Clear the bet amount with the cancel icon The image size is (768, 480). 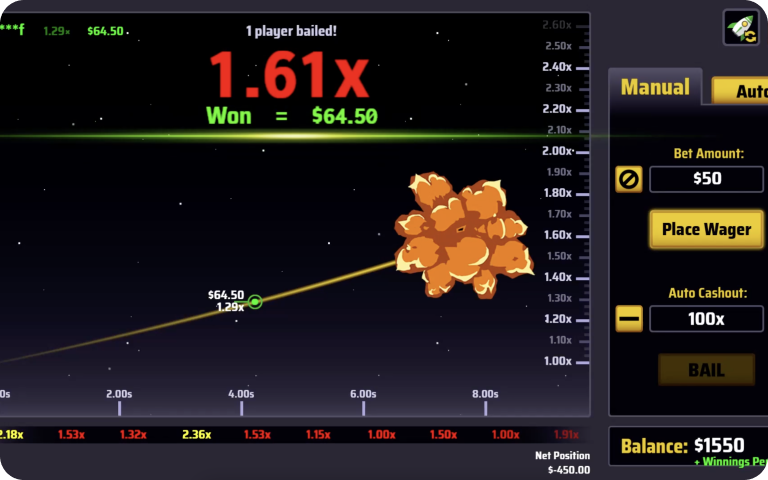tap(629, 179)
